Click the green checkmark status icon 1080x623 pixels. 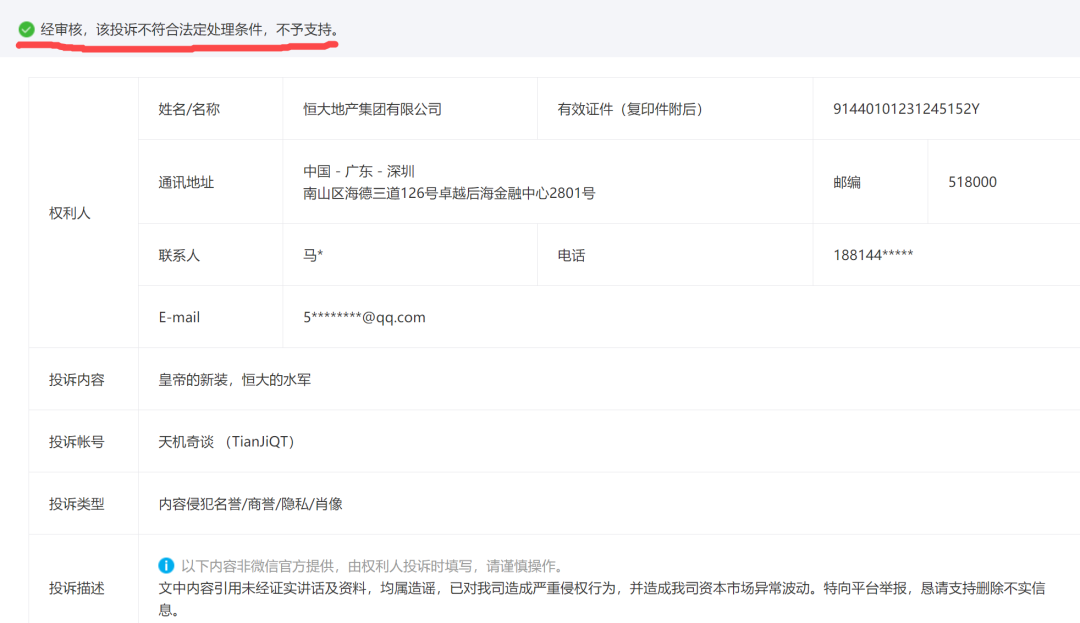point(26,30)
